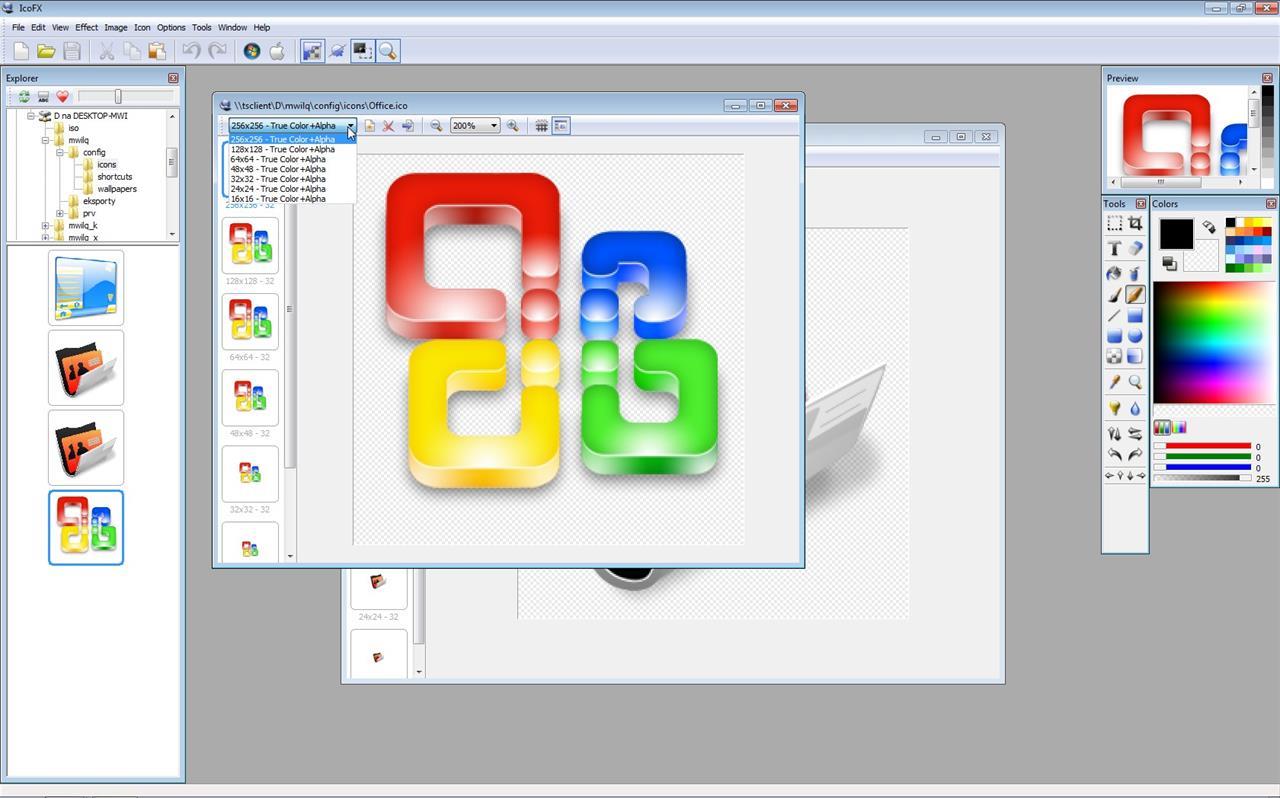Toggle the image list sidebar button
The image size is (1280, 798).
coord(561,126)
